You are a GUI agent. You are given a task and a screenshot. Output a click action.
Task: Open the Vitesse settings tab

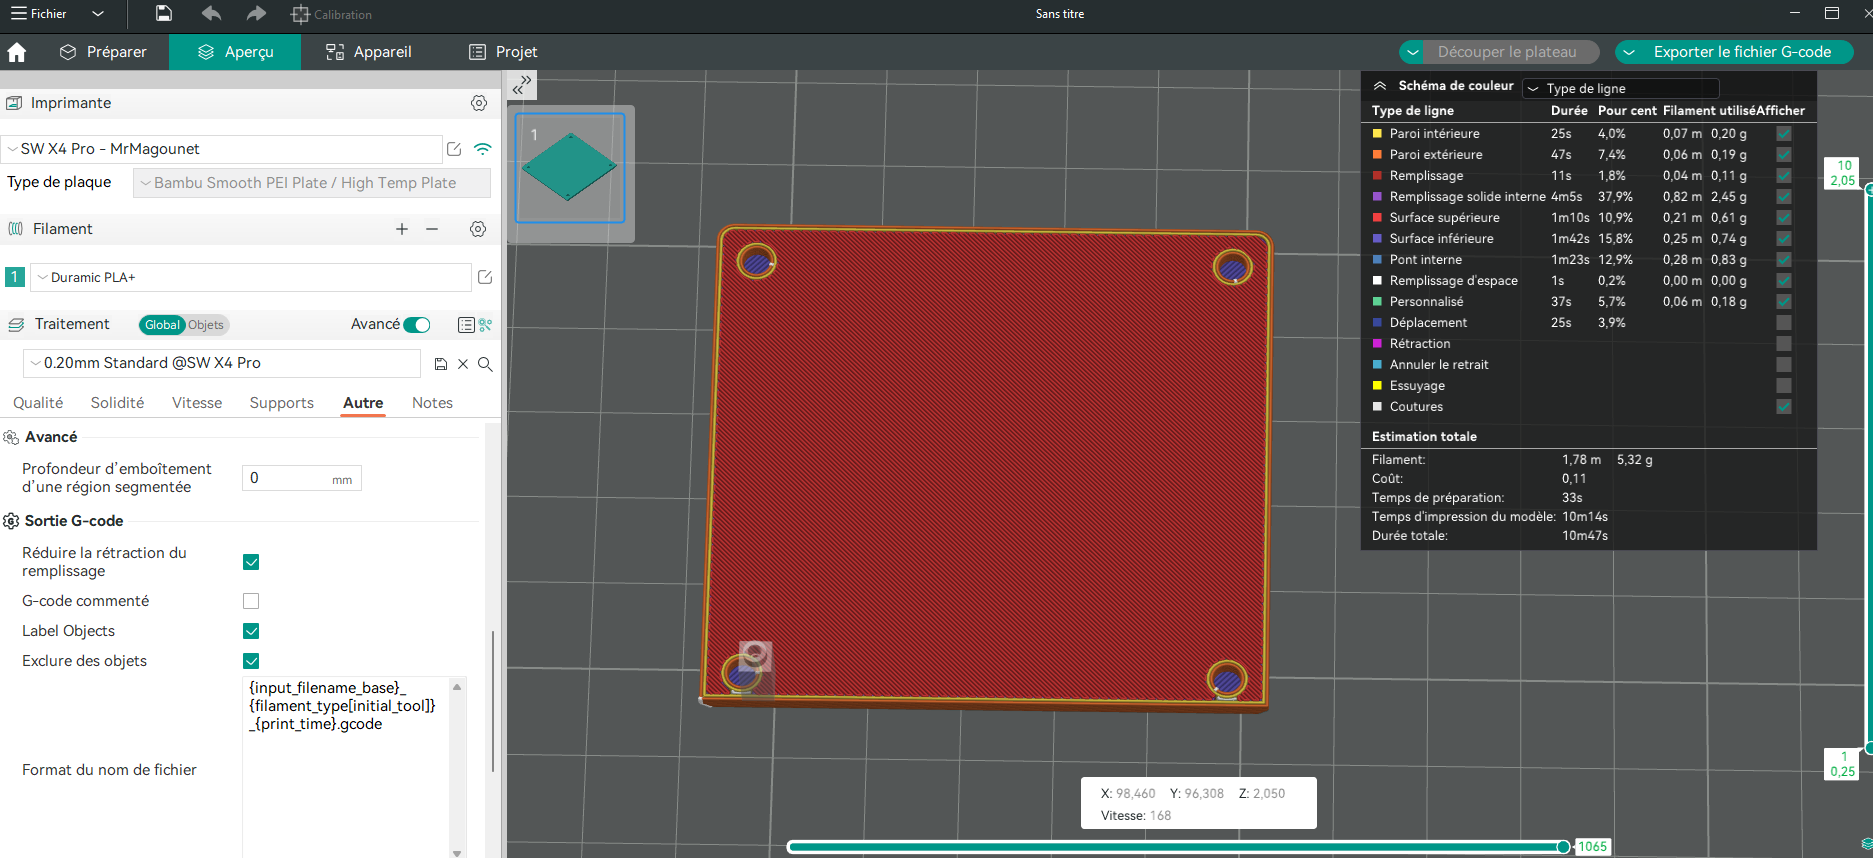point(197,403)
